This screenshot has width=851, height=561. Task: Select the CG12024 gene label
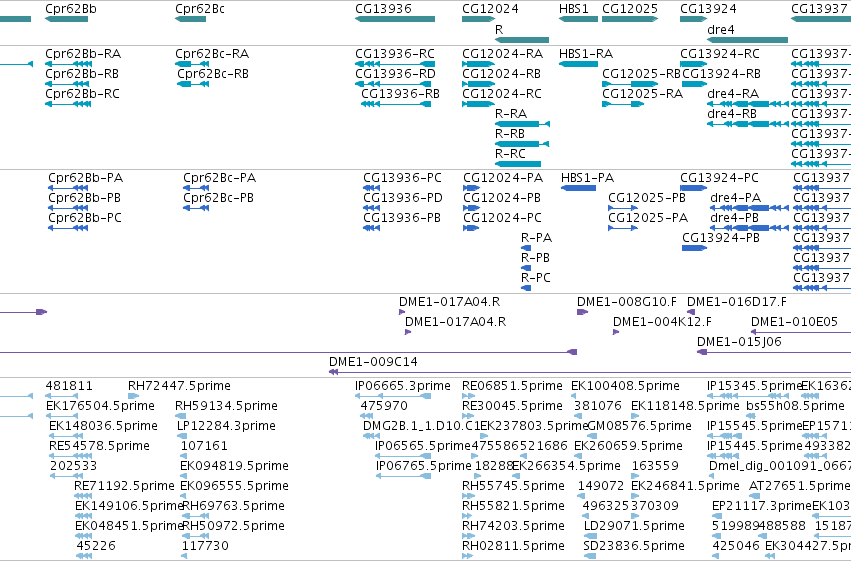[x=490, y=9]
